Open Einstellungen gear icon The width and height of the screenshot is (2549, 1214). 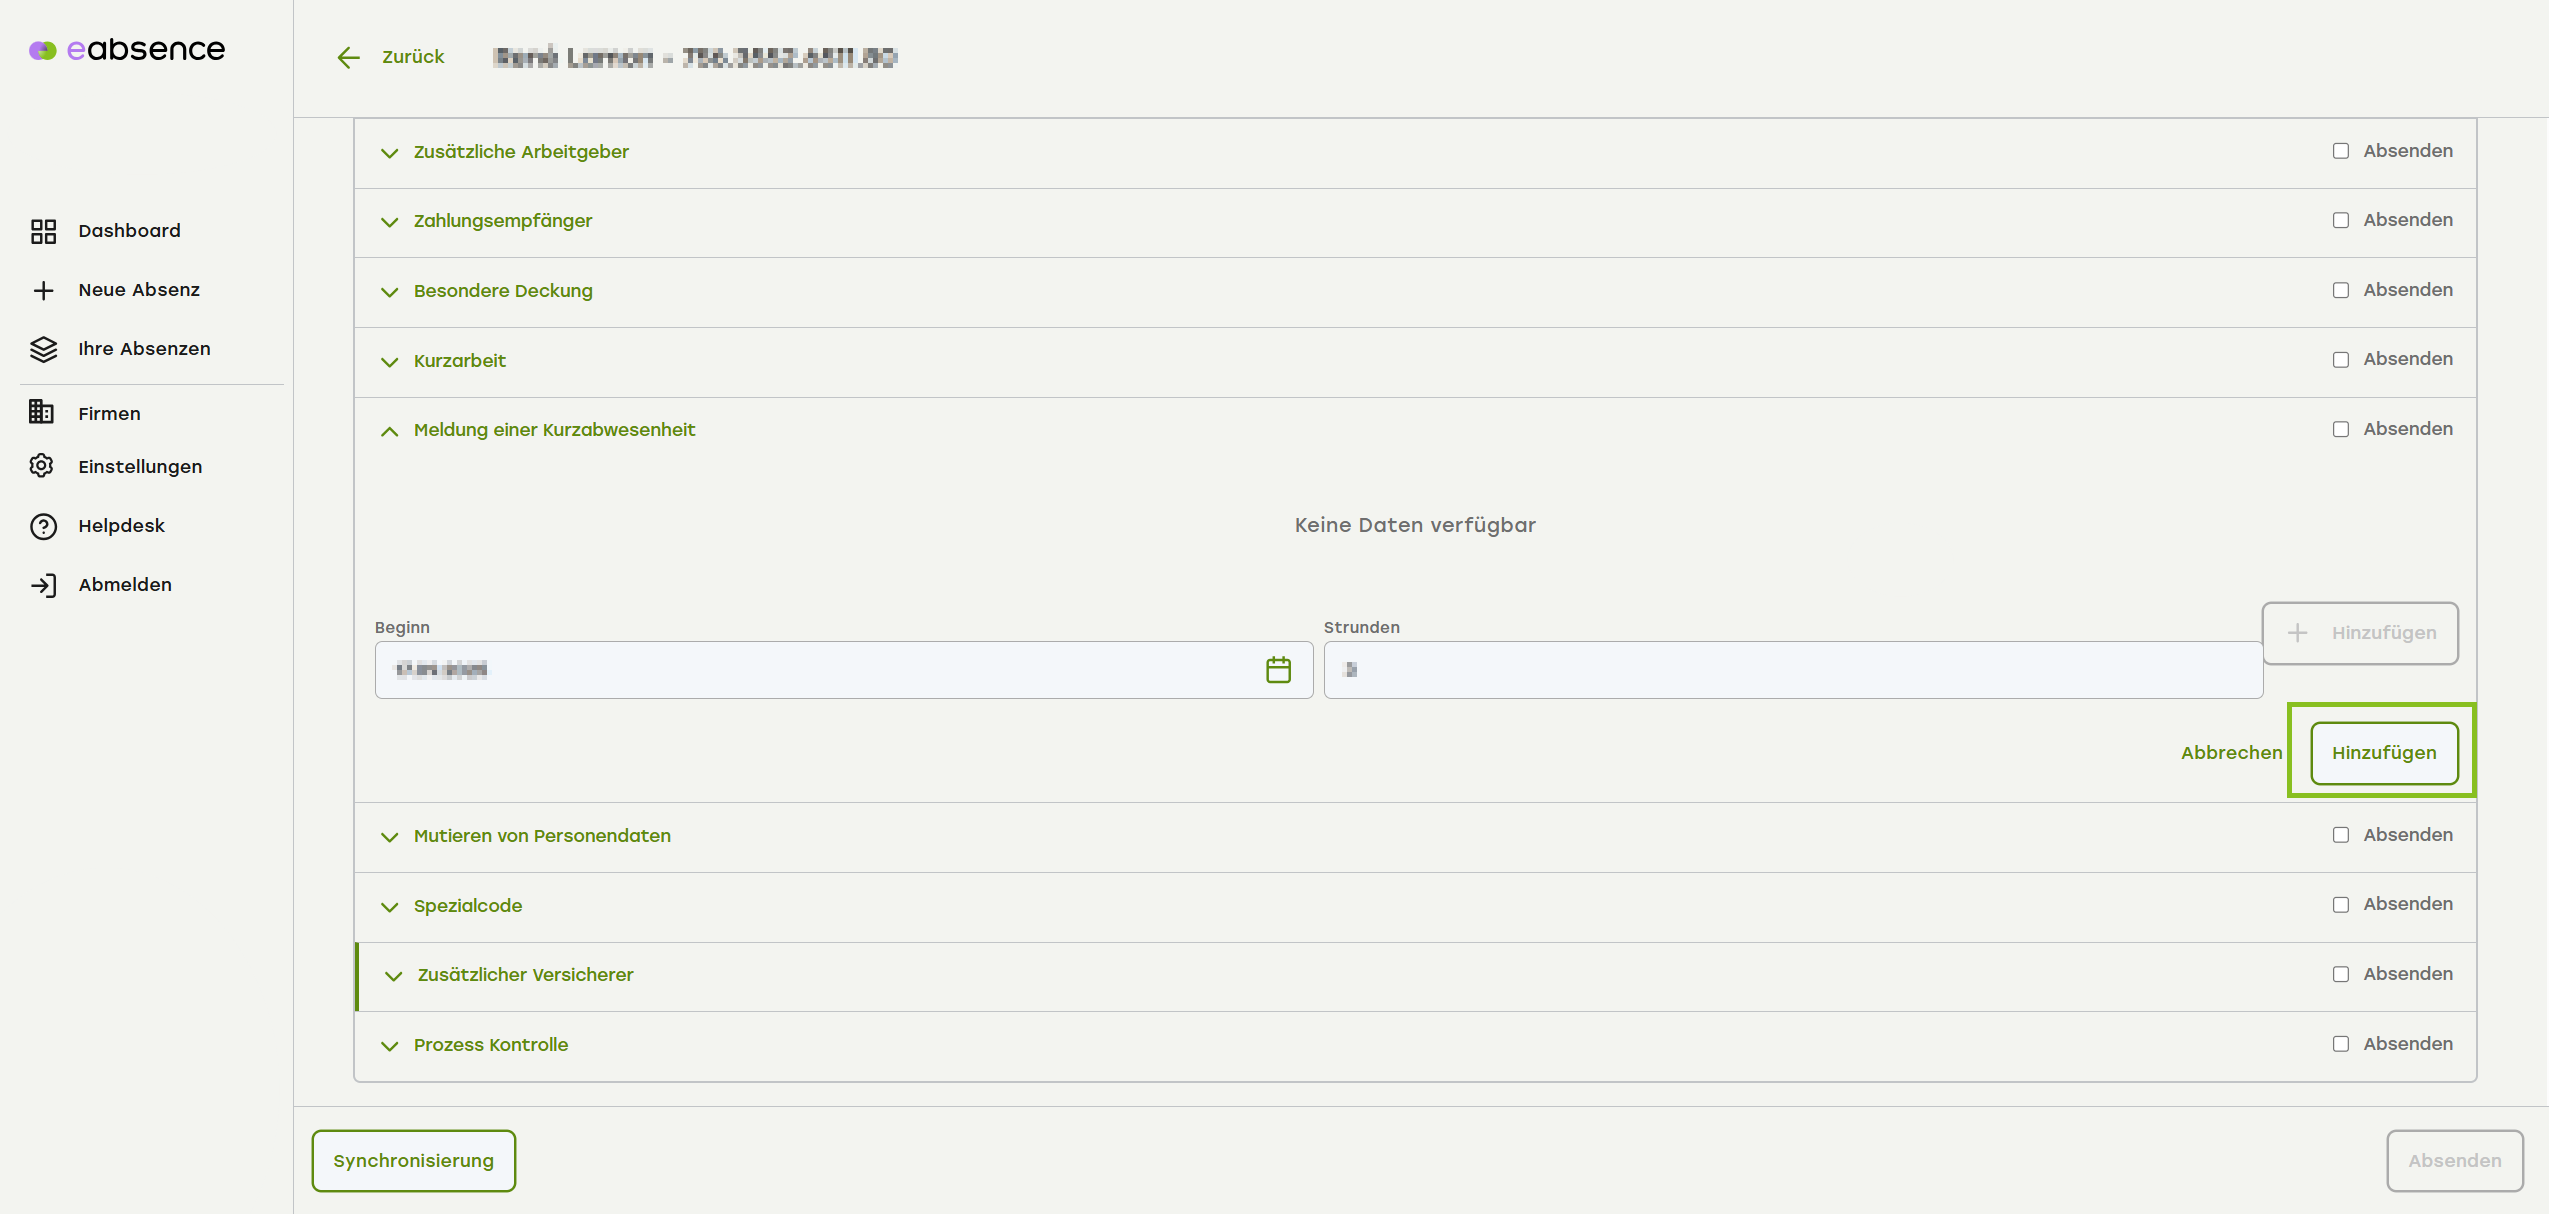pos(42,466)
